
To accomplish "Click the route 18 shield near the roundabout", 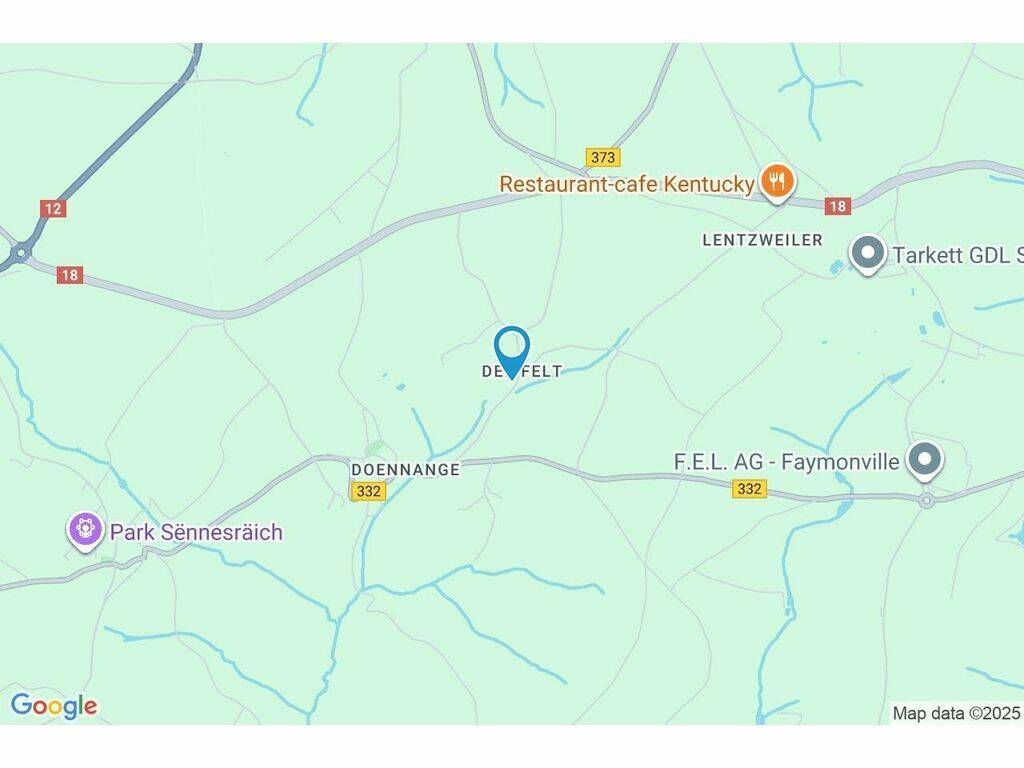I will coord(70,275).
